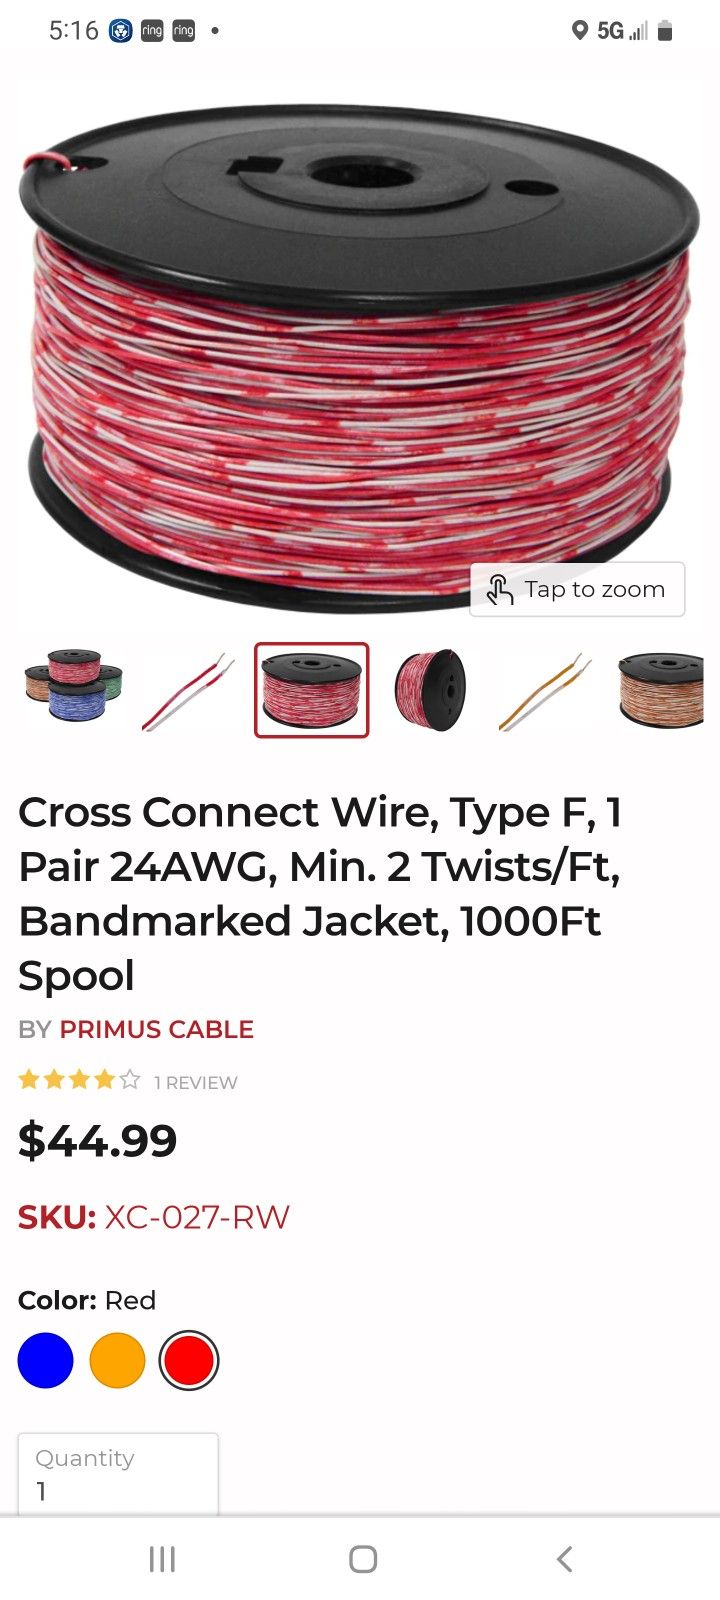
Task: Select the blue color swatch
Action: 45,1360
